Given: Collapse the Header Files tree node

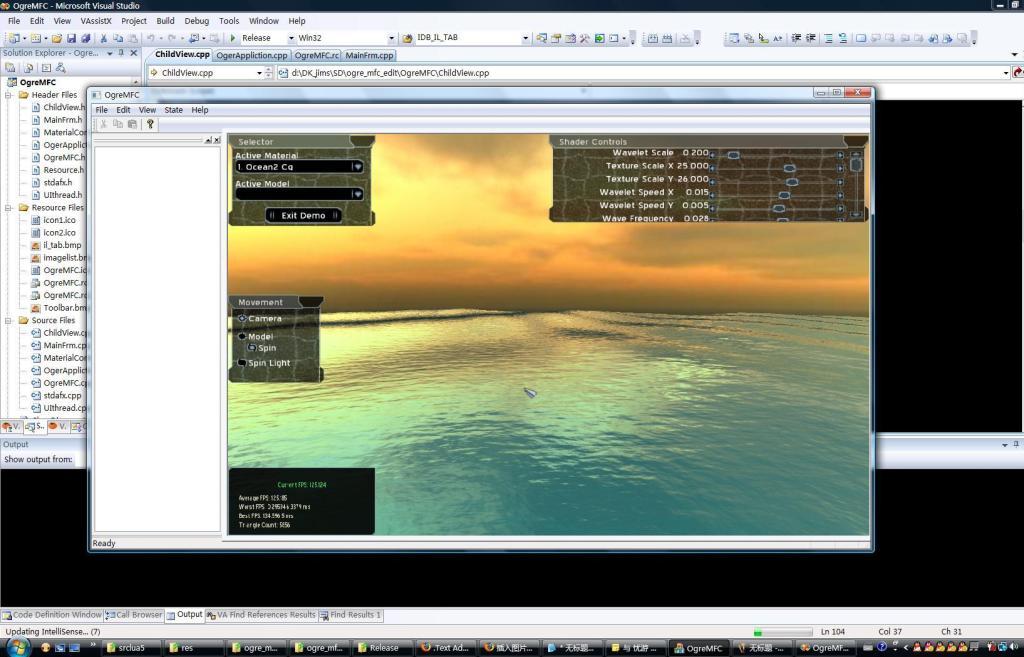Looking at the screenshot, I should 9,95.
